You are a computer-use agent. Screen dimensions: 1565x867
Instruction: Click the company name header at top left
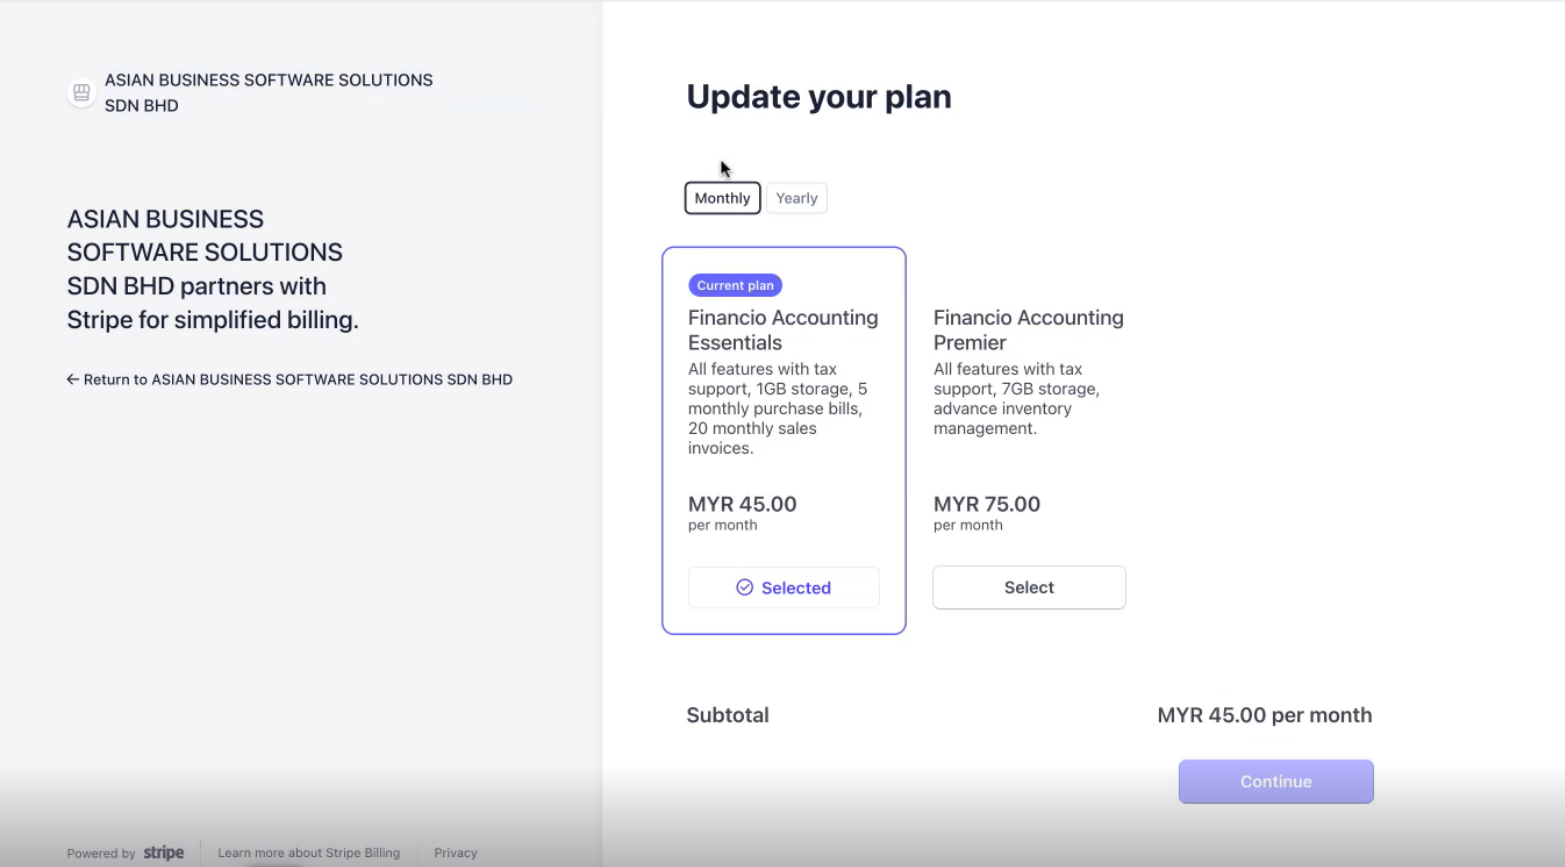click(269, 93)
